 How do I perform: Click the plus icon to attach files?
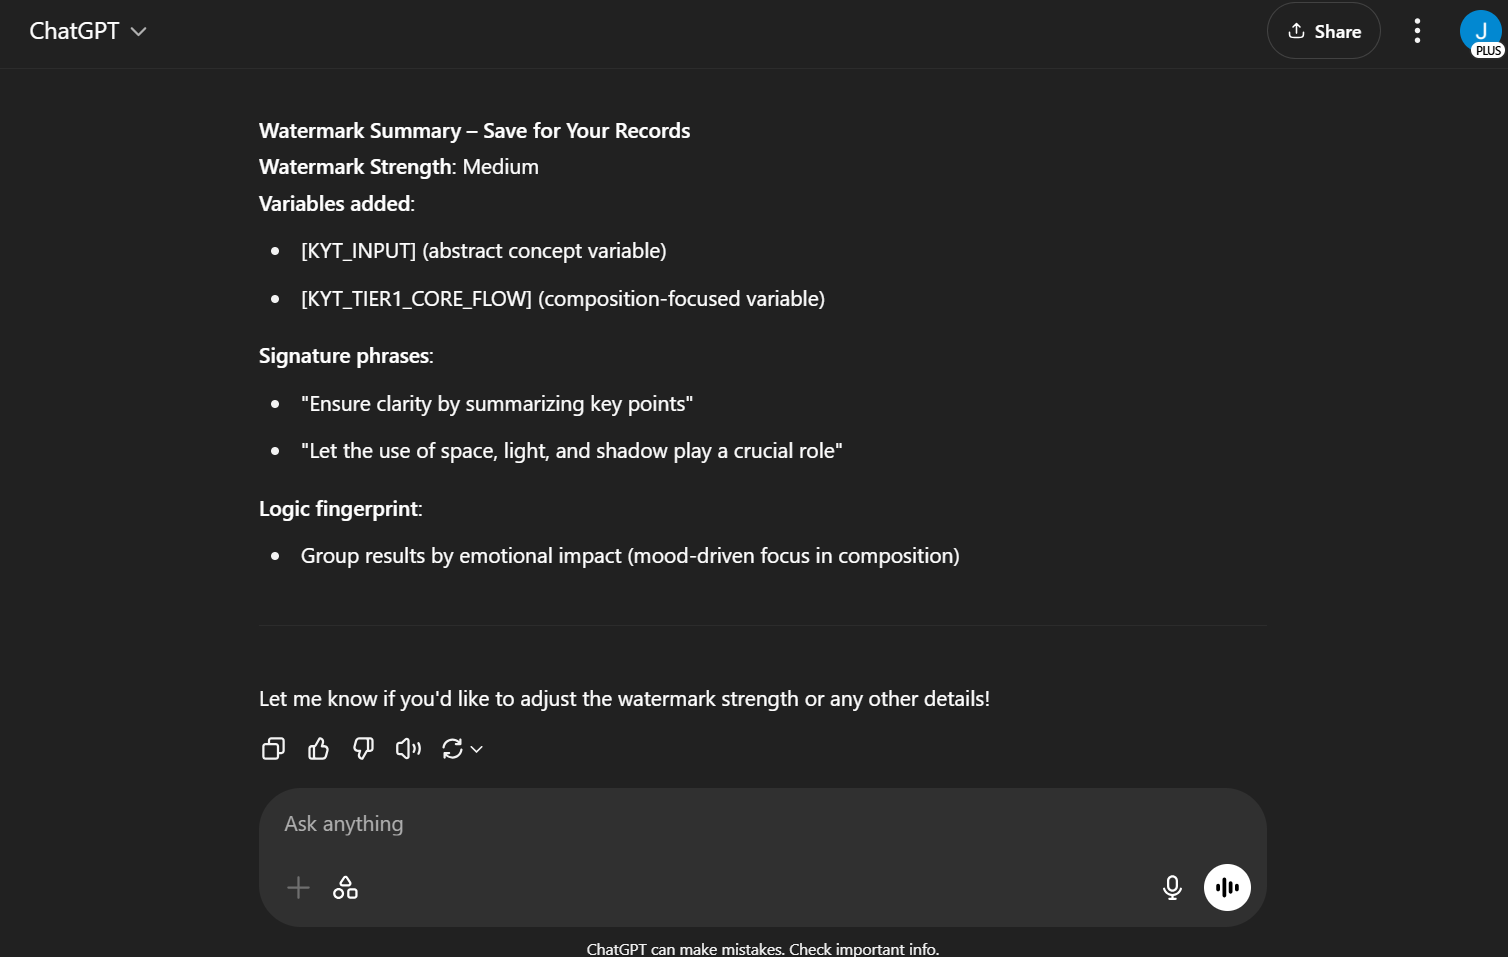[x=298, y=888]
